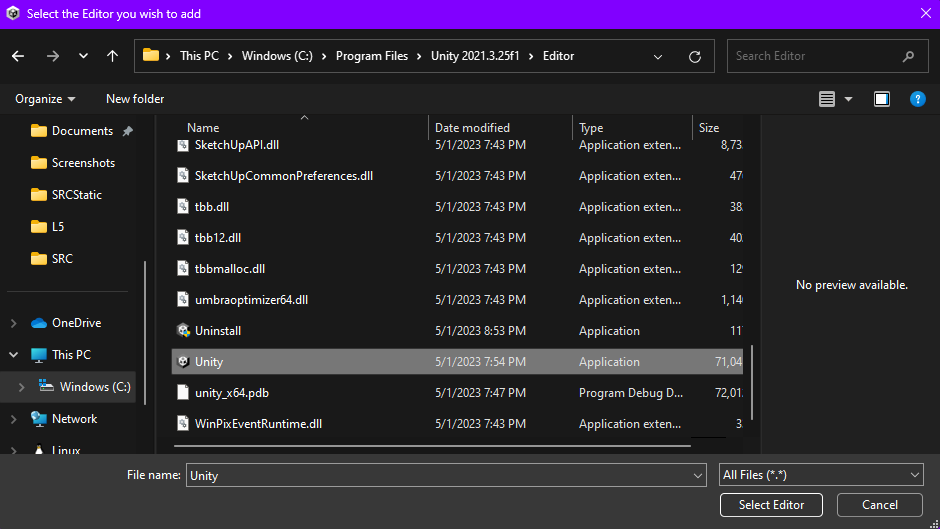Click the file list horizontal scrollbar

point(432,446)
